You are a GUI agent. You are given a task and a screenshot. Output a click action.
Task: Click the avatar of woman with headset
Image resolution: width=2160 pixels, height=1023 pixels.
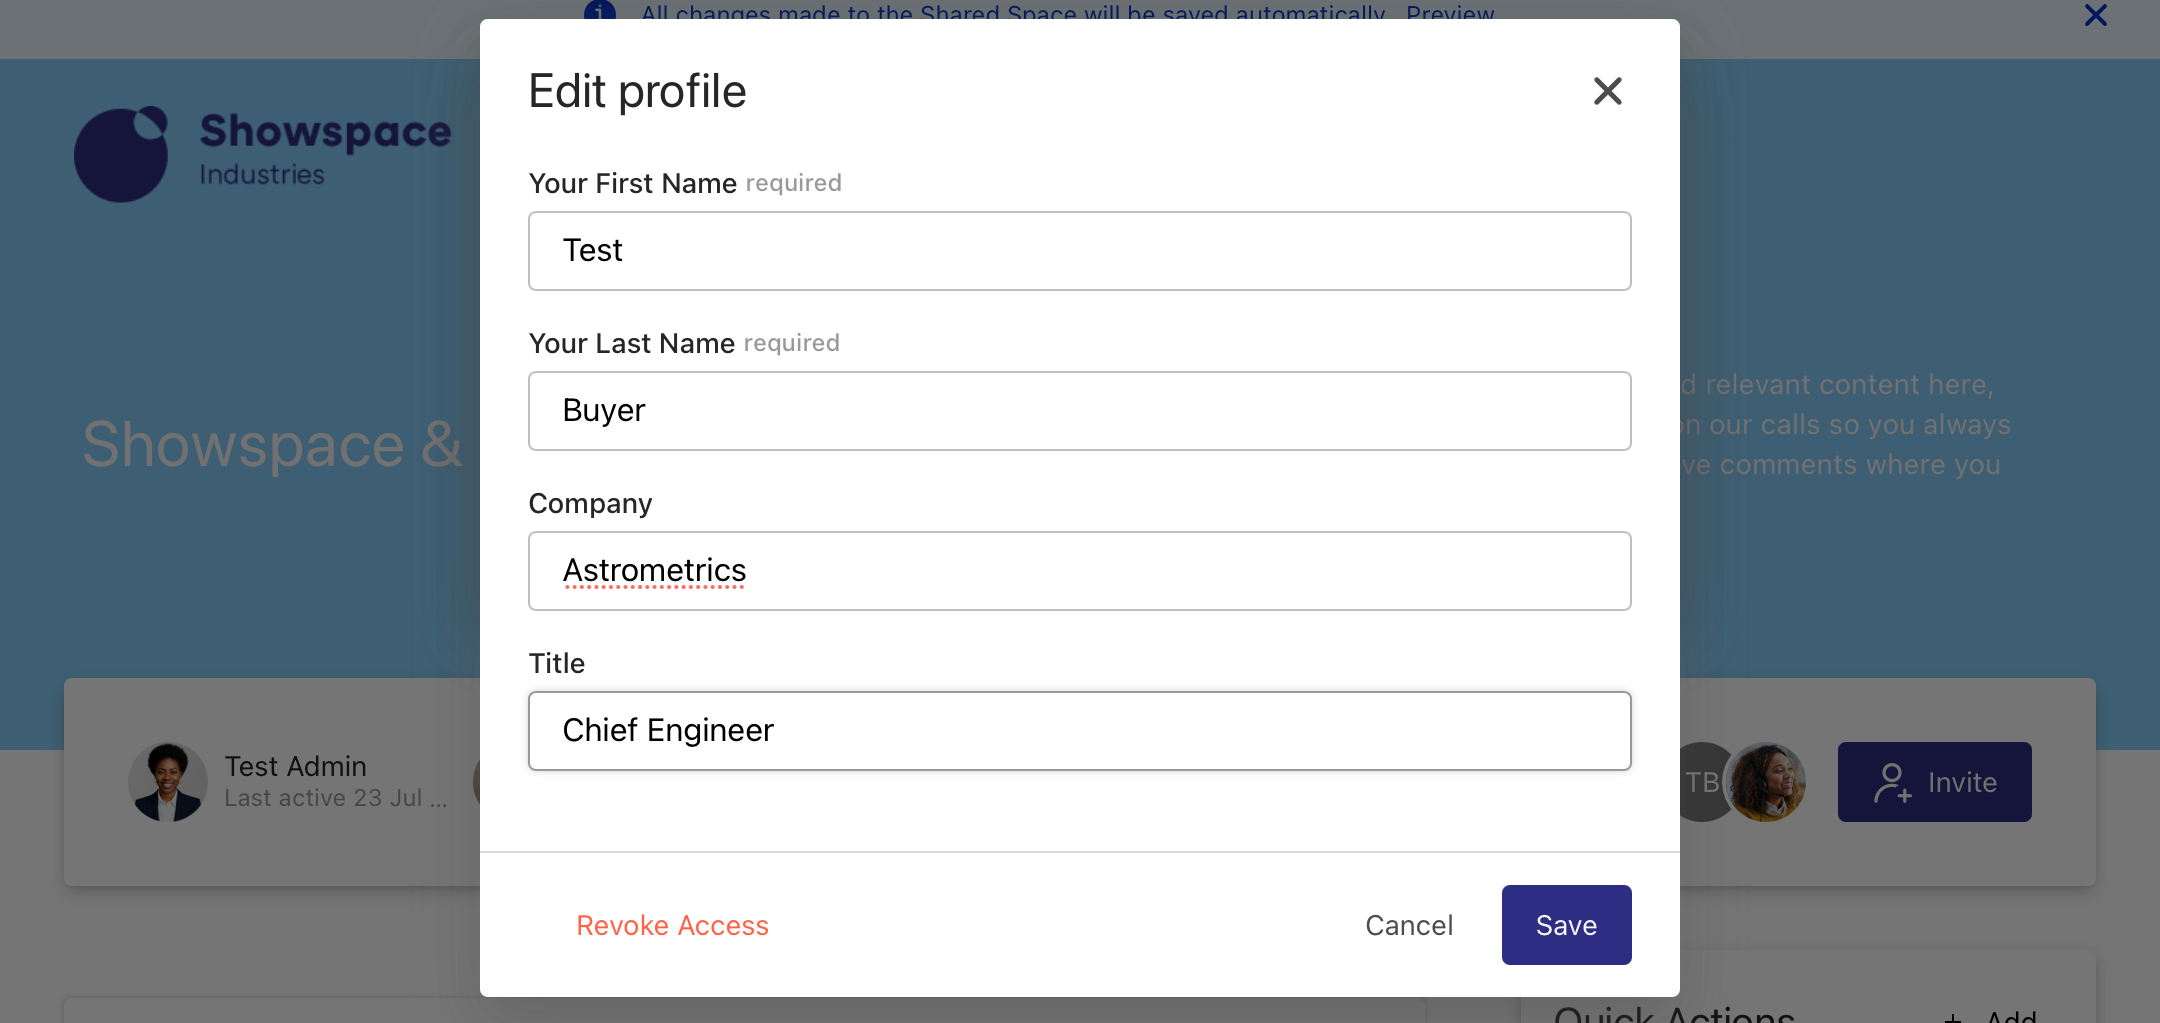[1768, 782]
